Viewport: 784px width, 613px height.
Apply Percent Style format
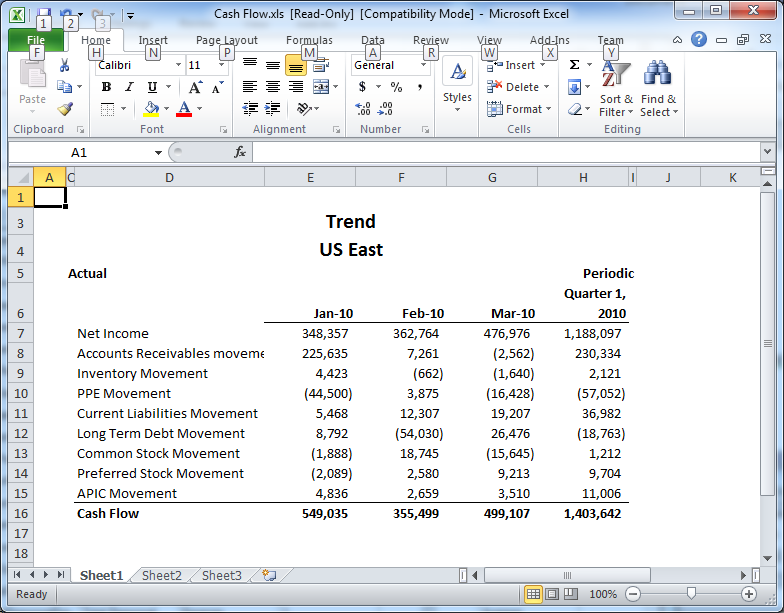click(x=396, y=87)
